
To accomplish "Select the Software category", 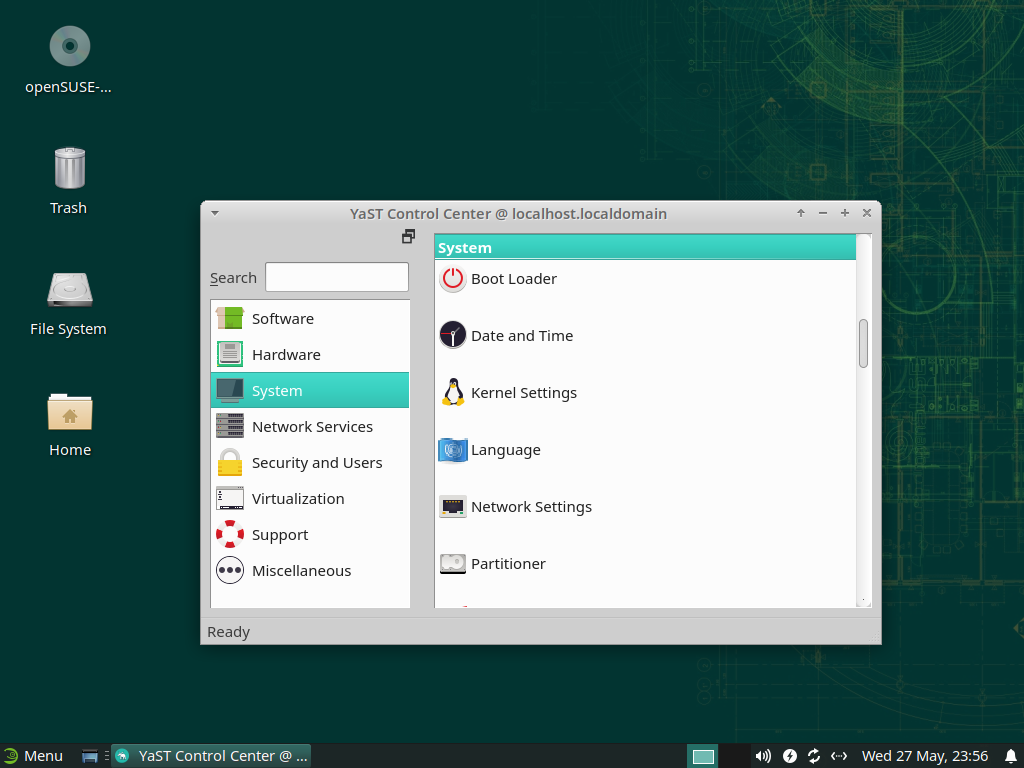I will (x=282, y=319).
